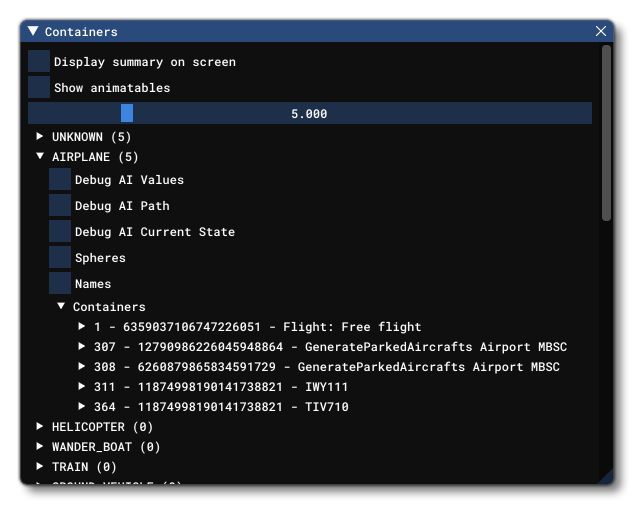
Task: Expand the TRAIN (0) category
Action: click(x=40, y=466)
